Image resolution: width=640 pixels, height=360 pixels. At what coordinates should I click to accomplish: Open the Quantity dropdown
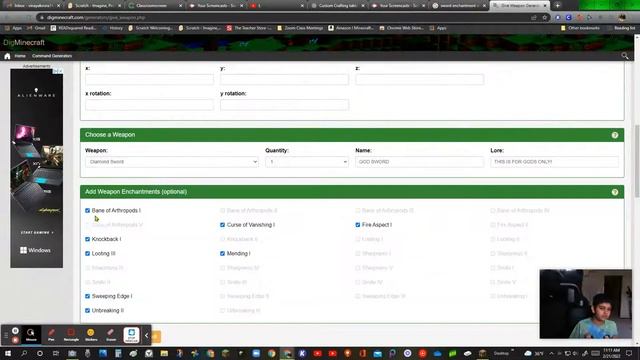coord(307,162)
